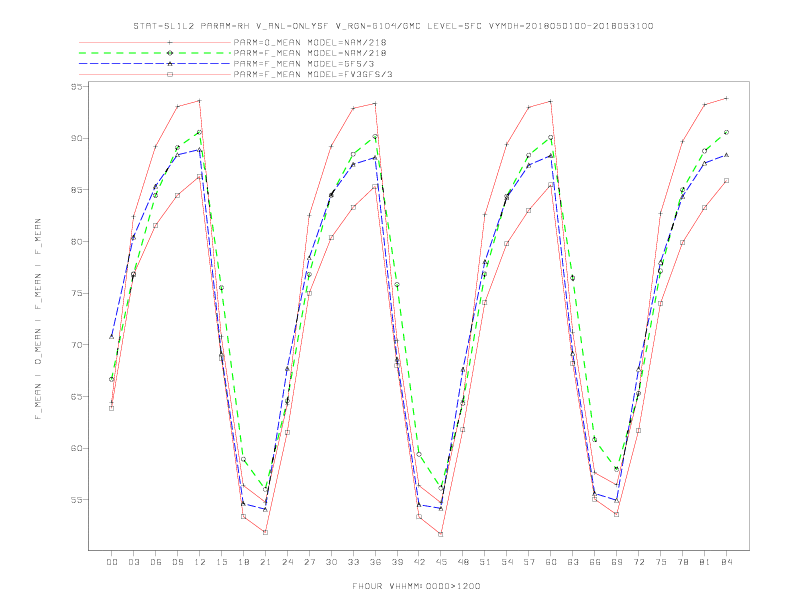
Task: Click the x-axis tick label 48
Action: coord(463,562)
